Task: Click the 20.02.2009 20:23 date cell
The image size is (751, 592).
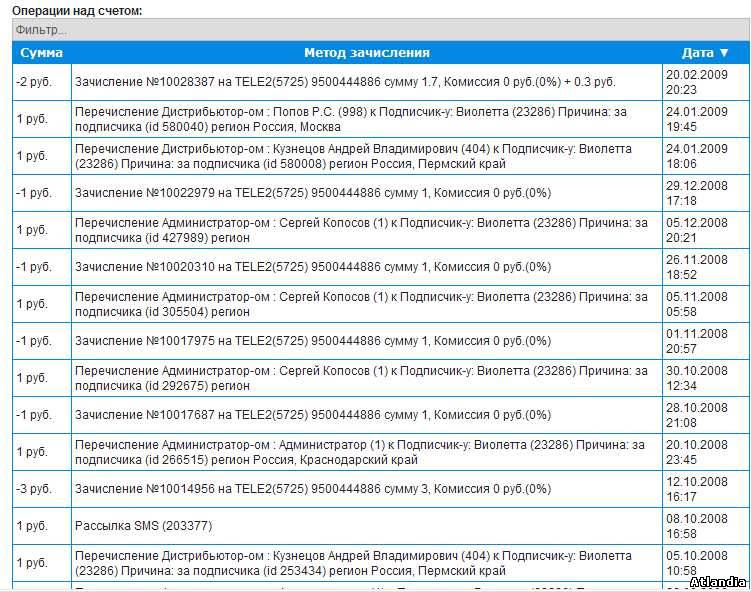Action: (697, 82)
